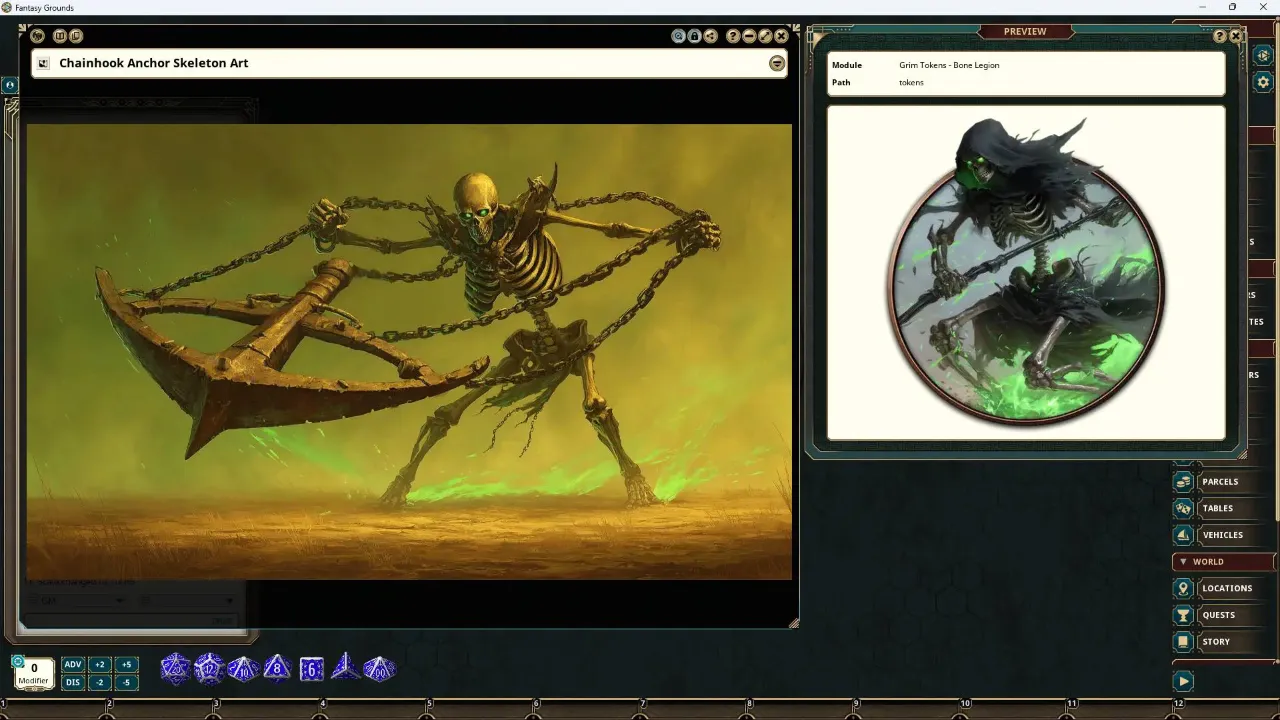This screenshot has height=720, width=1280.
Task: Roll the d6 die
Action: (311, 669)
